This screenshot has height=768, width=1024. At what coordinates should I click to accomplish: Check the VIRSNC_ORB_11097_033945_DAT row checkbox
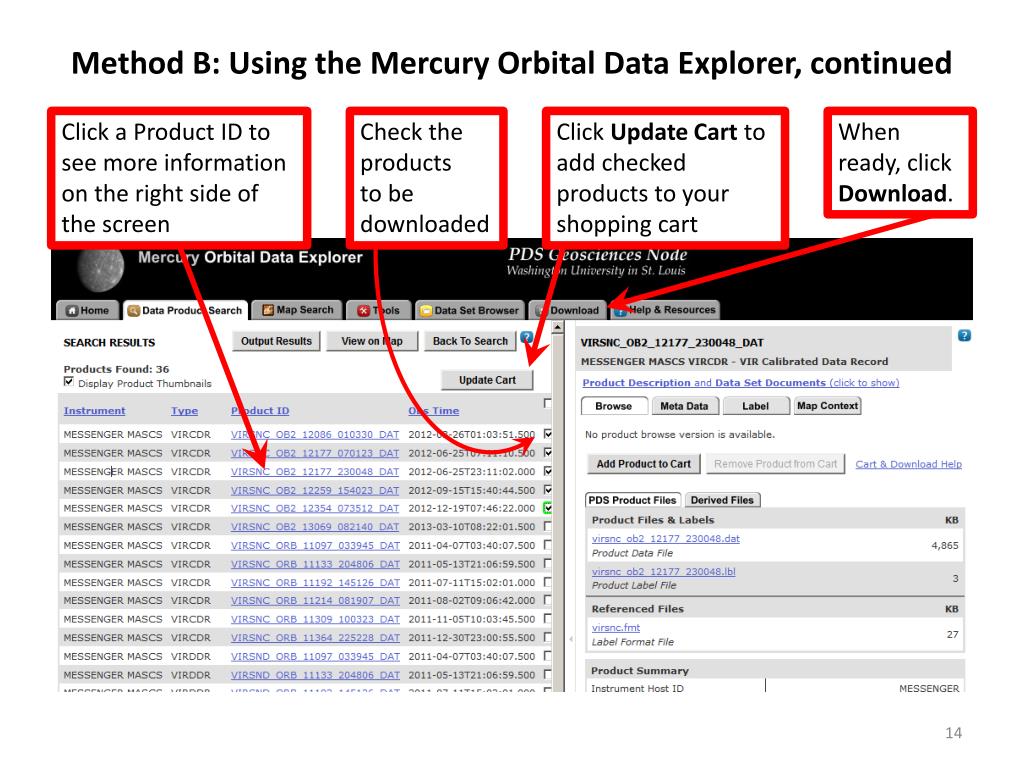pos(547,544)
